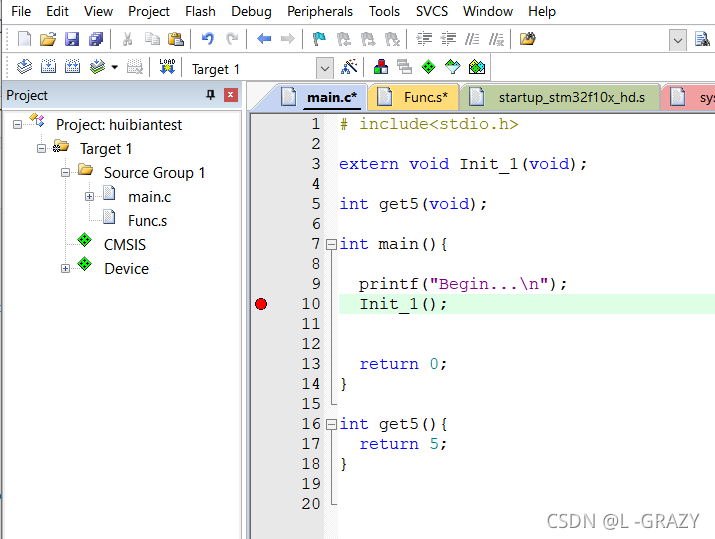Click code line 'return 5;'
The height and width of the screenshot is (539, 715).
(x=403, y=444)
